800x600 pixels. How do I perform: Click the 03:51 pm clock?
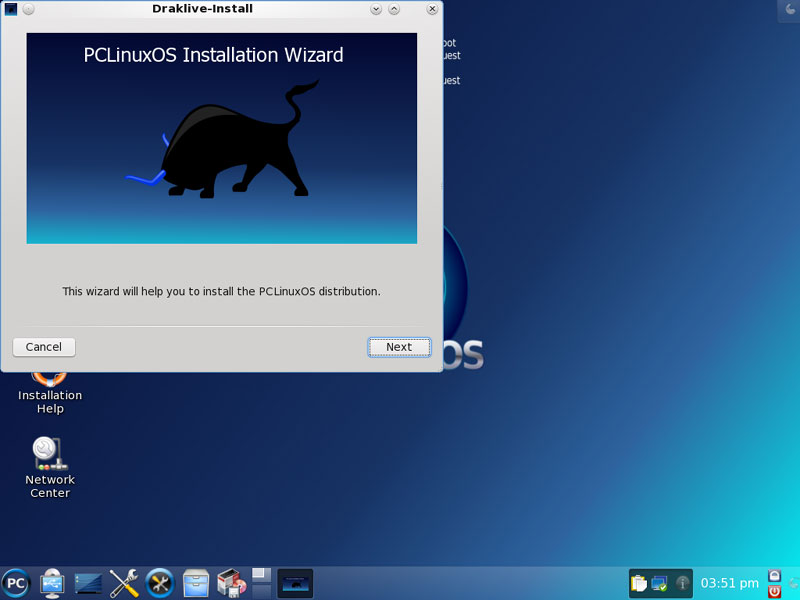tap(730, 583)
